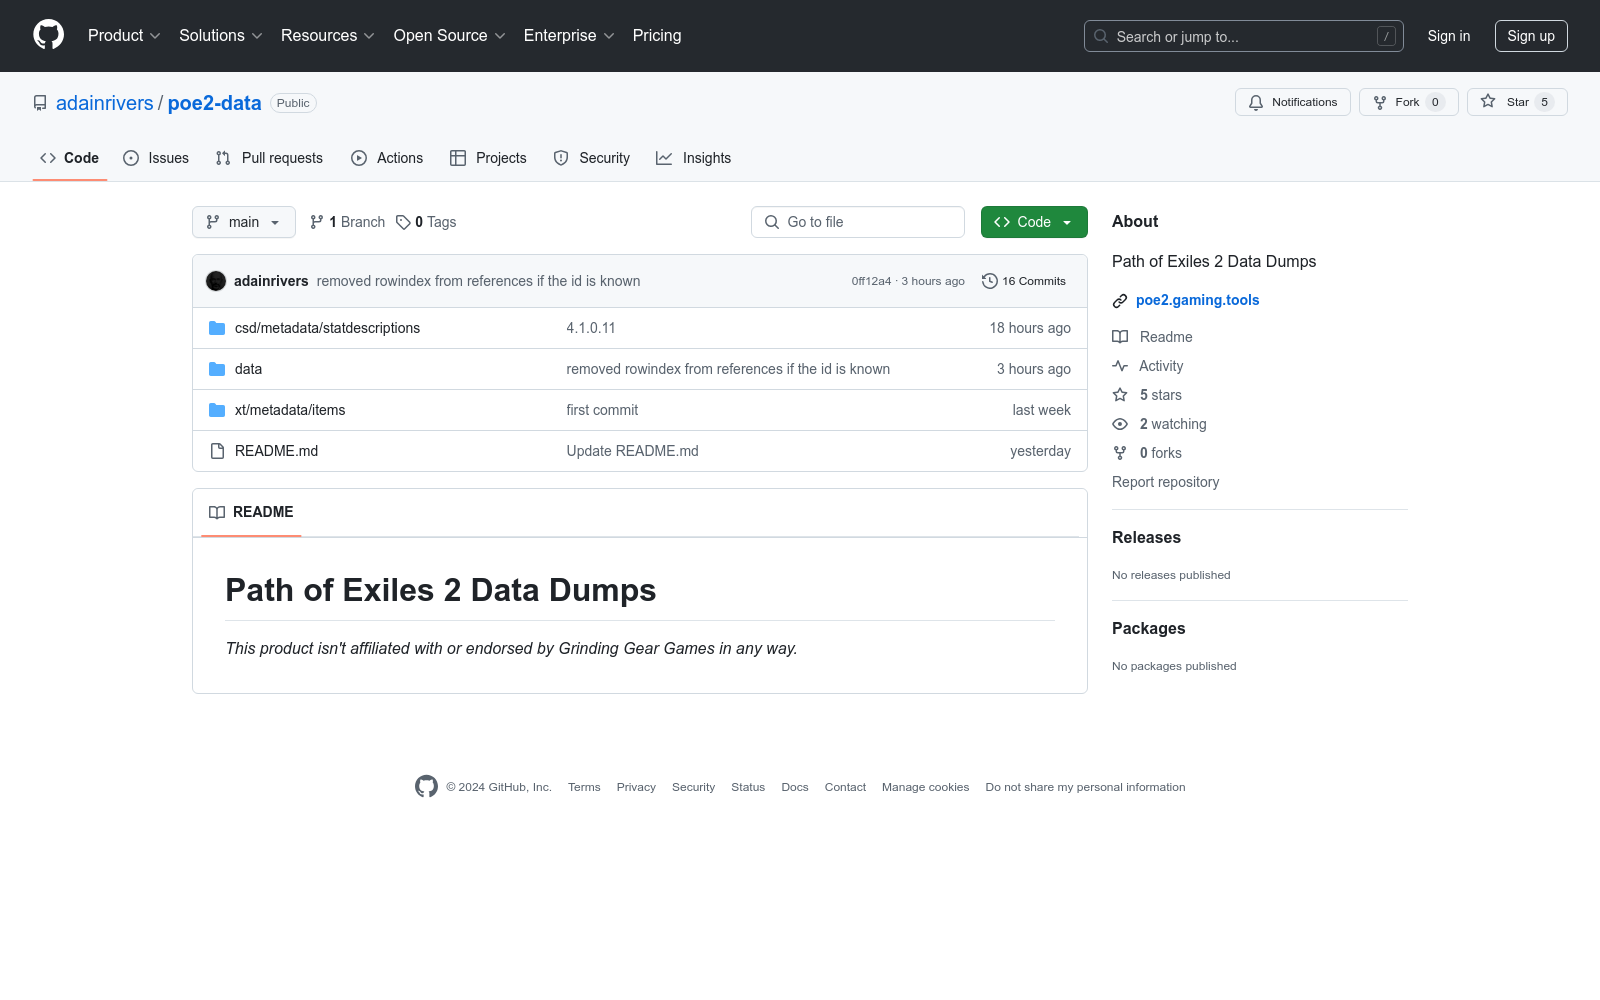Click the branch icon next to 1 Branch
This screenshot has width=1600, height=1000.
point(317,222)
